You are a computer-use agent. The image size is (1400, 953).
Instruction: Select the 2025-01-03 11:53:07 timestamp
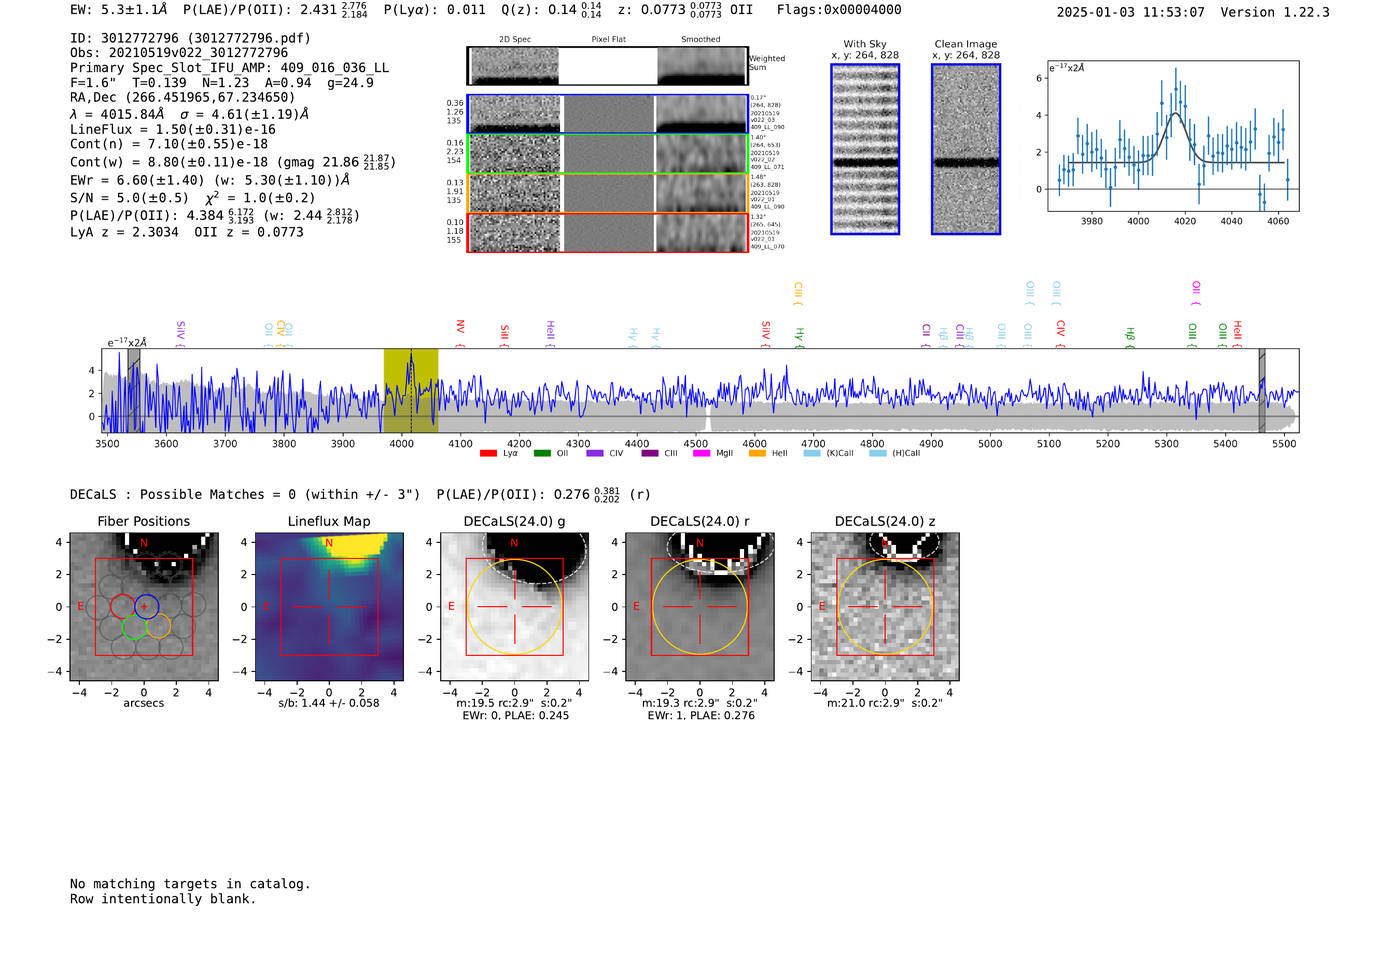tap(1131, 12)
